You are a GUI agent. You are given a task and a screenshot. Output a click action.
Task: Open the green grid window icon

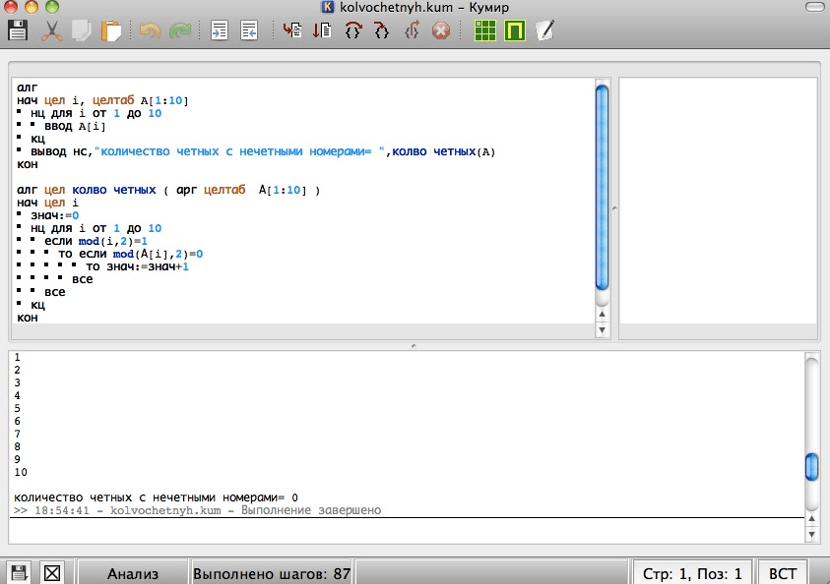pos(485,31)
